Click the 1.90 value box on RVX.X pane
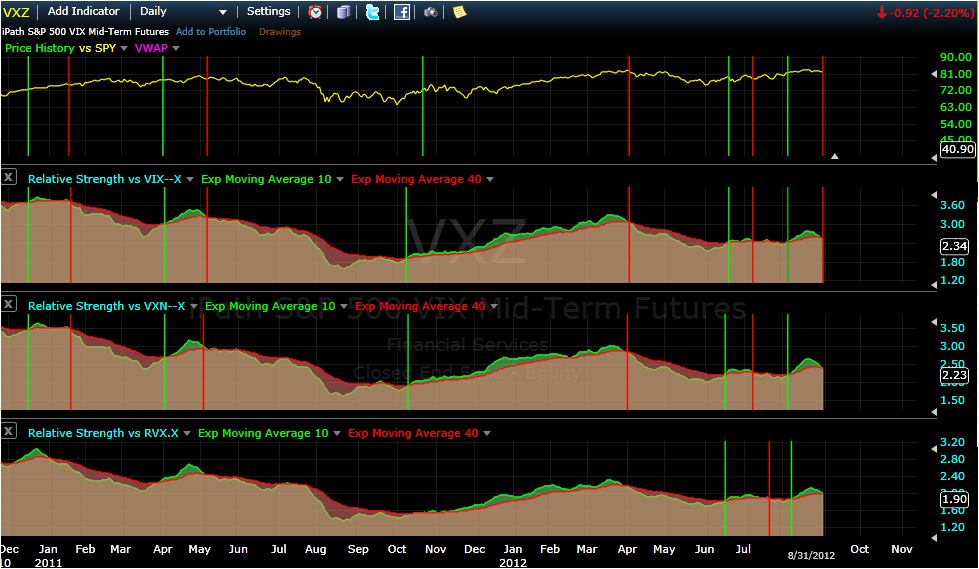Screen dimensions: 979x569 954,499
